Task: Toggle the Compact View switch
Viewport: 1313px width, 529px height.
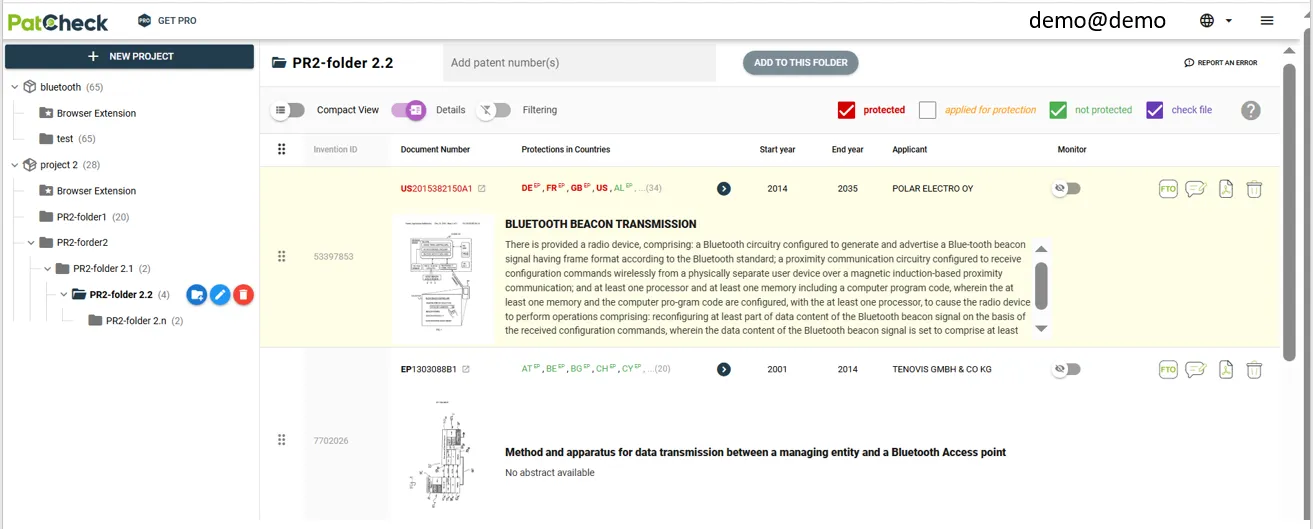Action: click(x=288, y=110)
